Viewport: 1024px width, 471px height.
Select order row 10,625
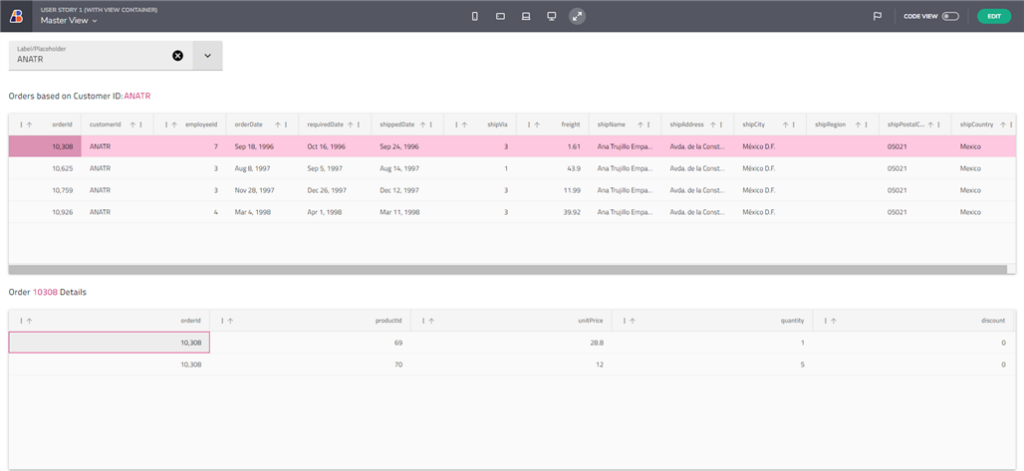tap(512, 169)
